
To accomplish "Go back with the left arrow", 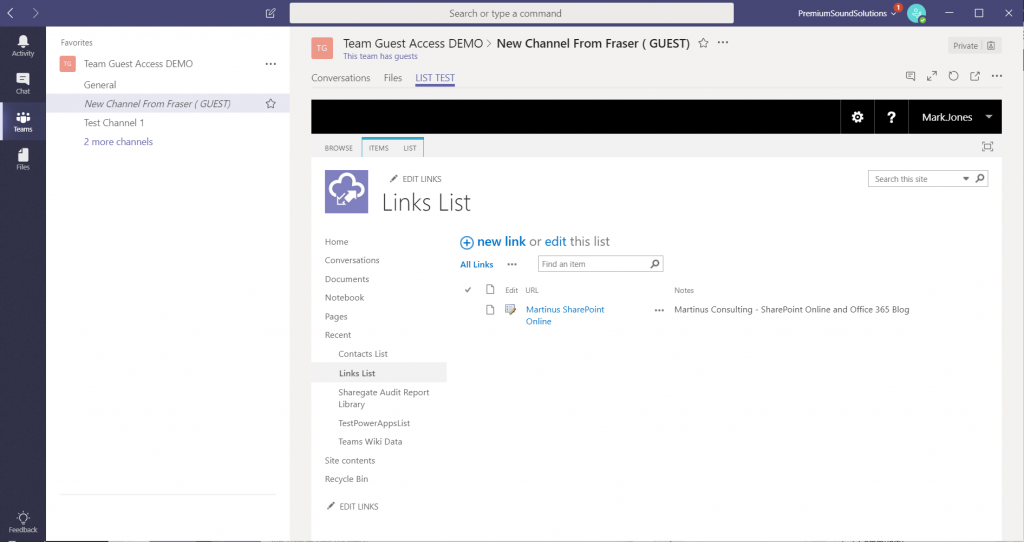I will pos(10,13).
